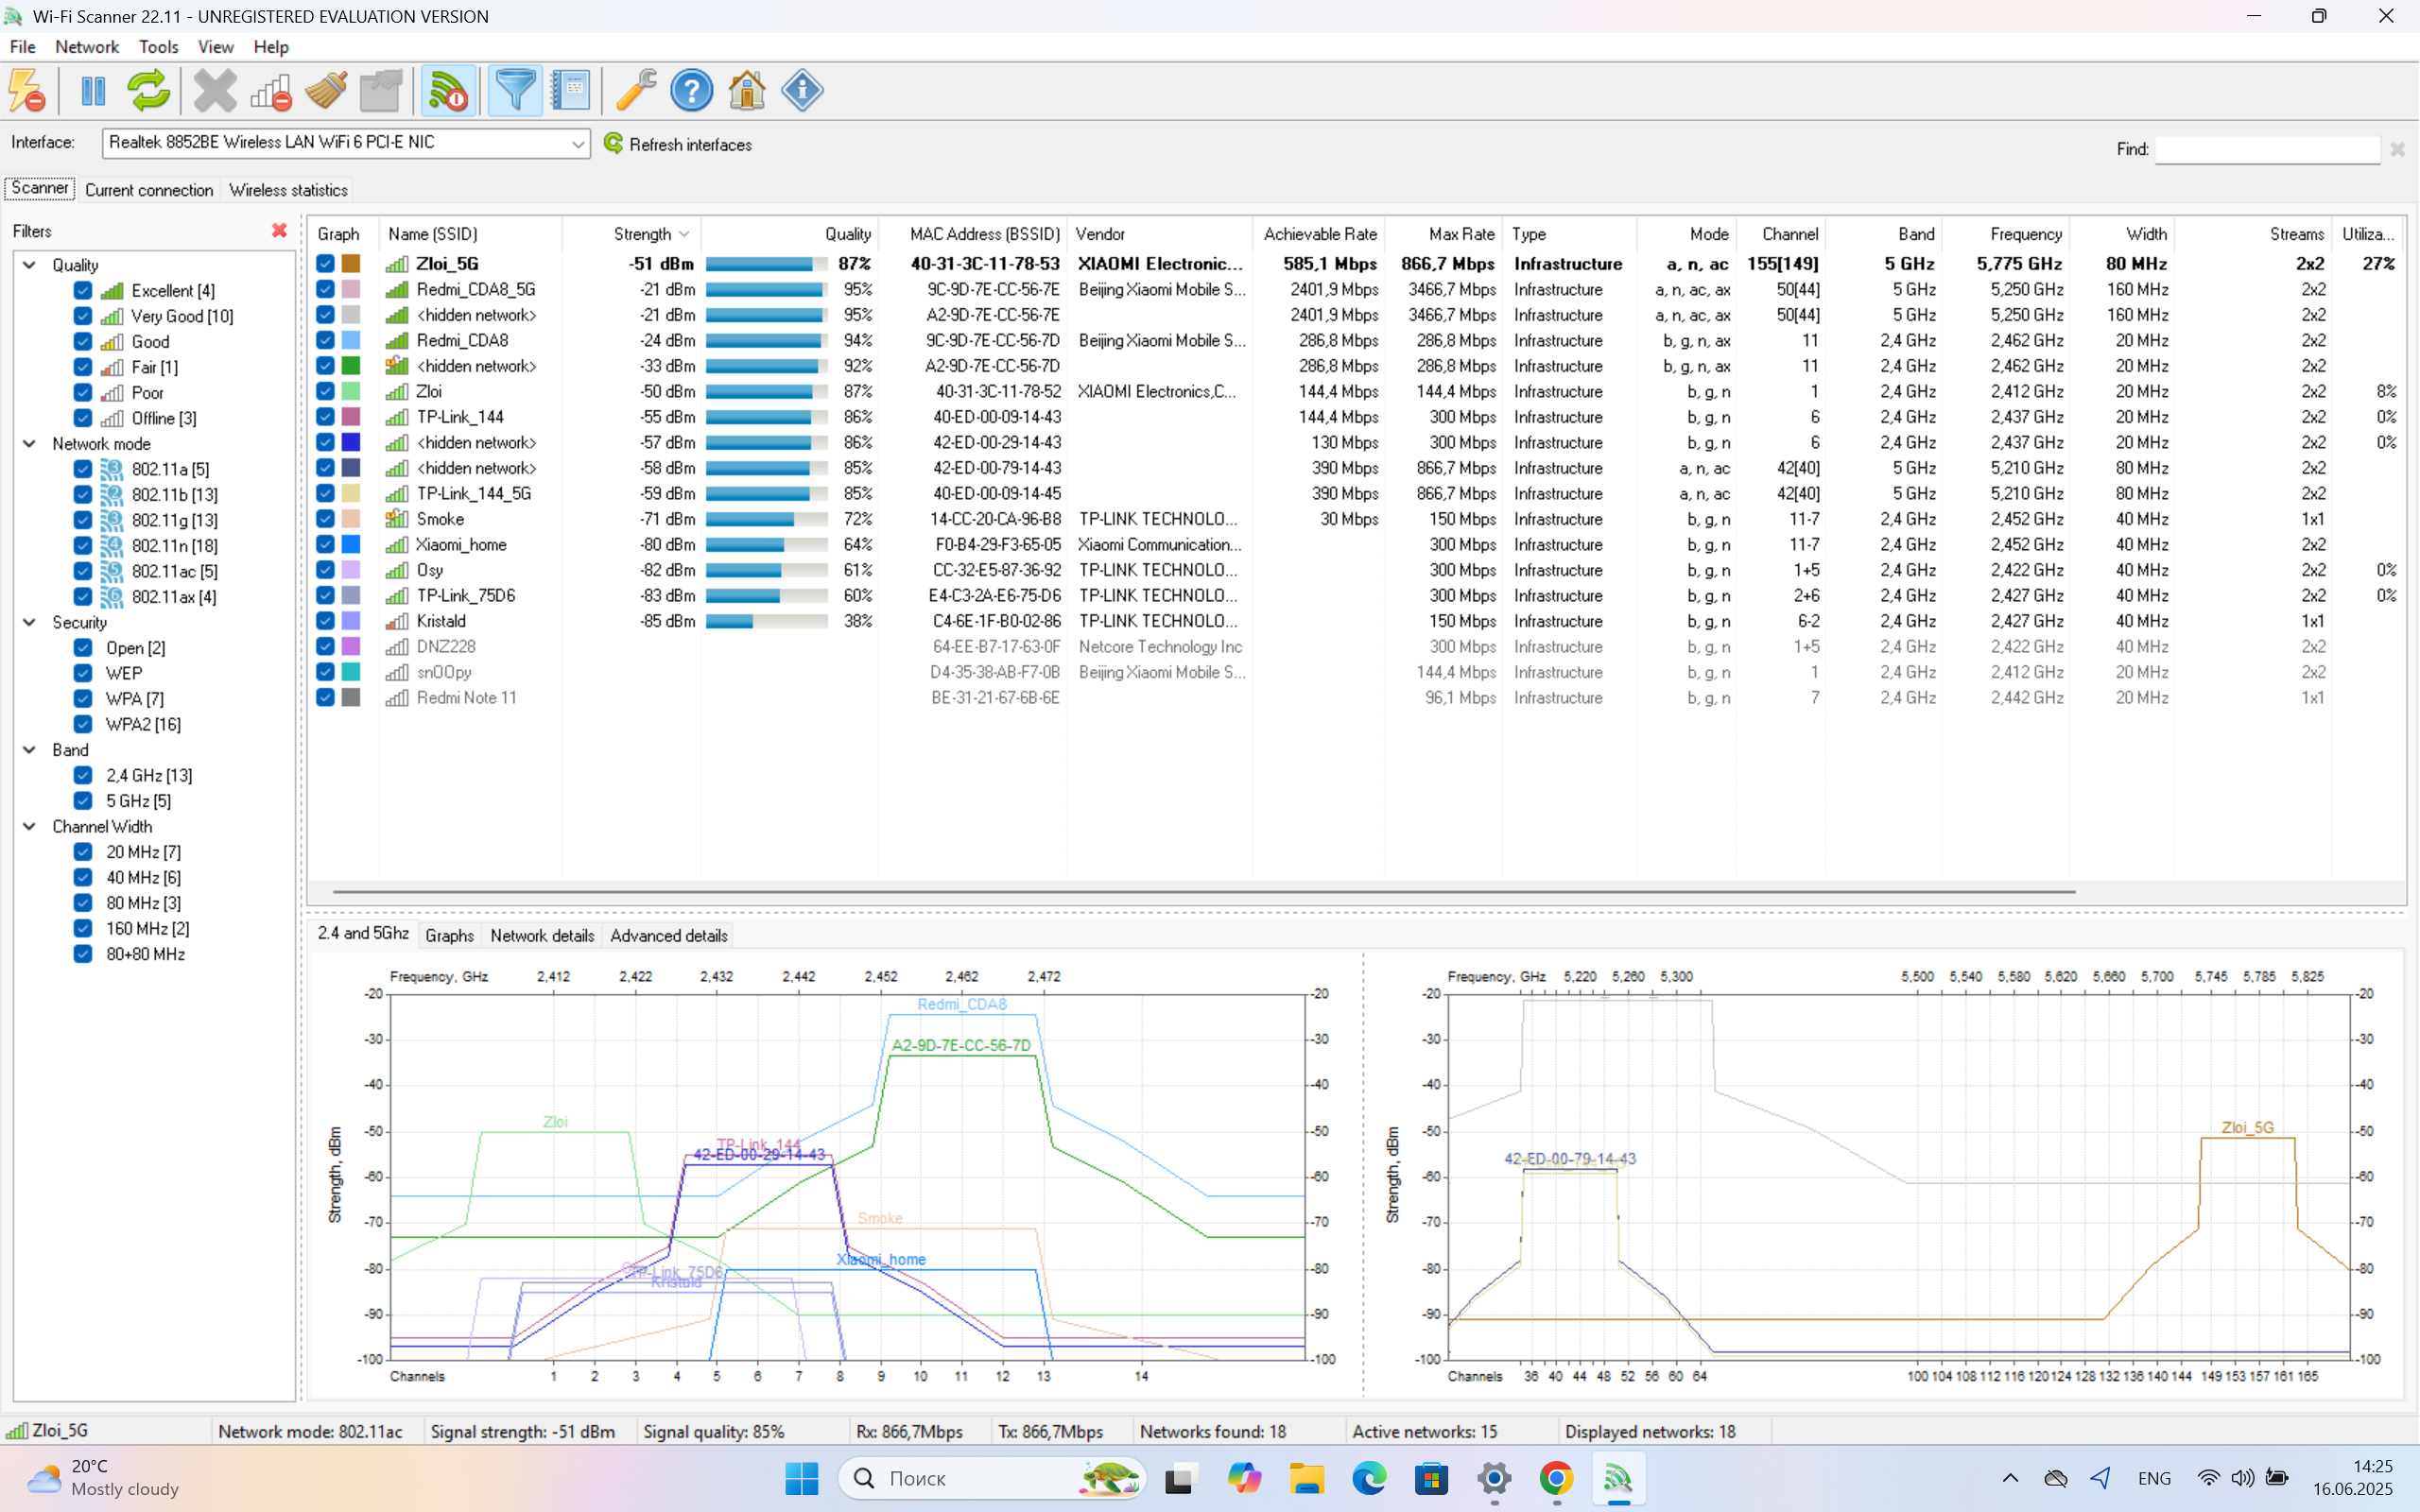Toggle the WPA2 [16] security checkbox
The height and width of the screenshot is (1512, 2420).
pyautogui.click(x=83, y=724)
